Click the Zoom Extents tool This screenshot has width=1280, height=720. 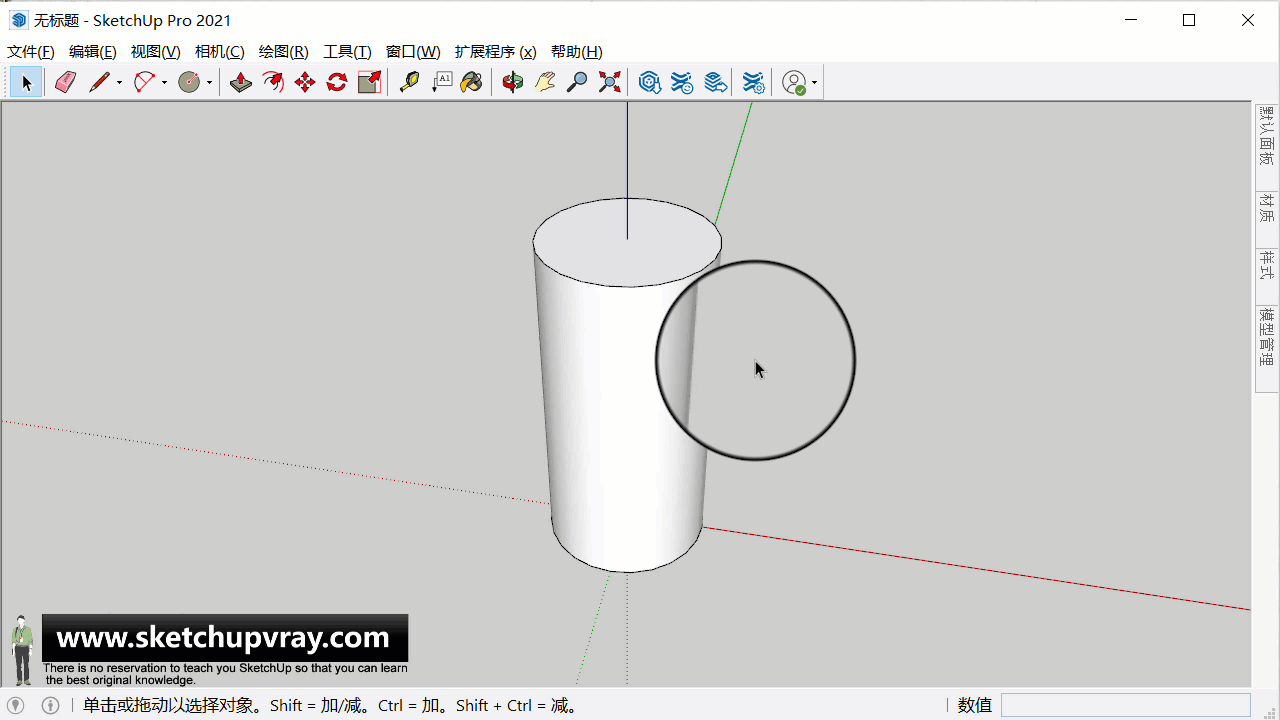point(609,82)
